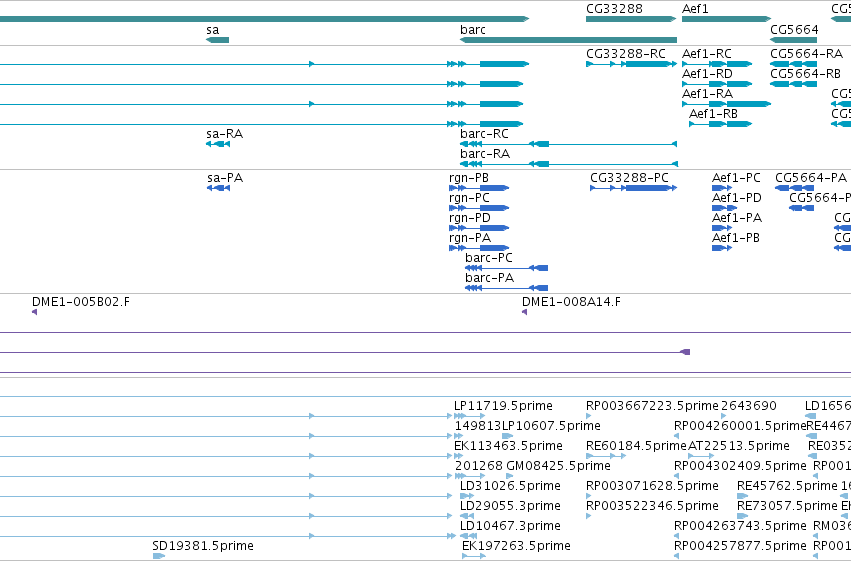This screenshot has height=561, width=851.
Task: Select transcript Aef1-RD
Action: (717, 84)
